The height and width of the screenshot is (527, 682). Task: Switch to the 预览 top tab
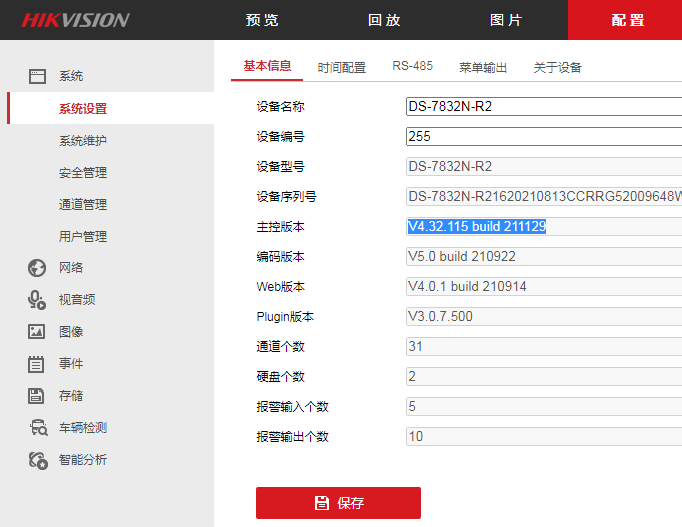[262, 20]
